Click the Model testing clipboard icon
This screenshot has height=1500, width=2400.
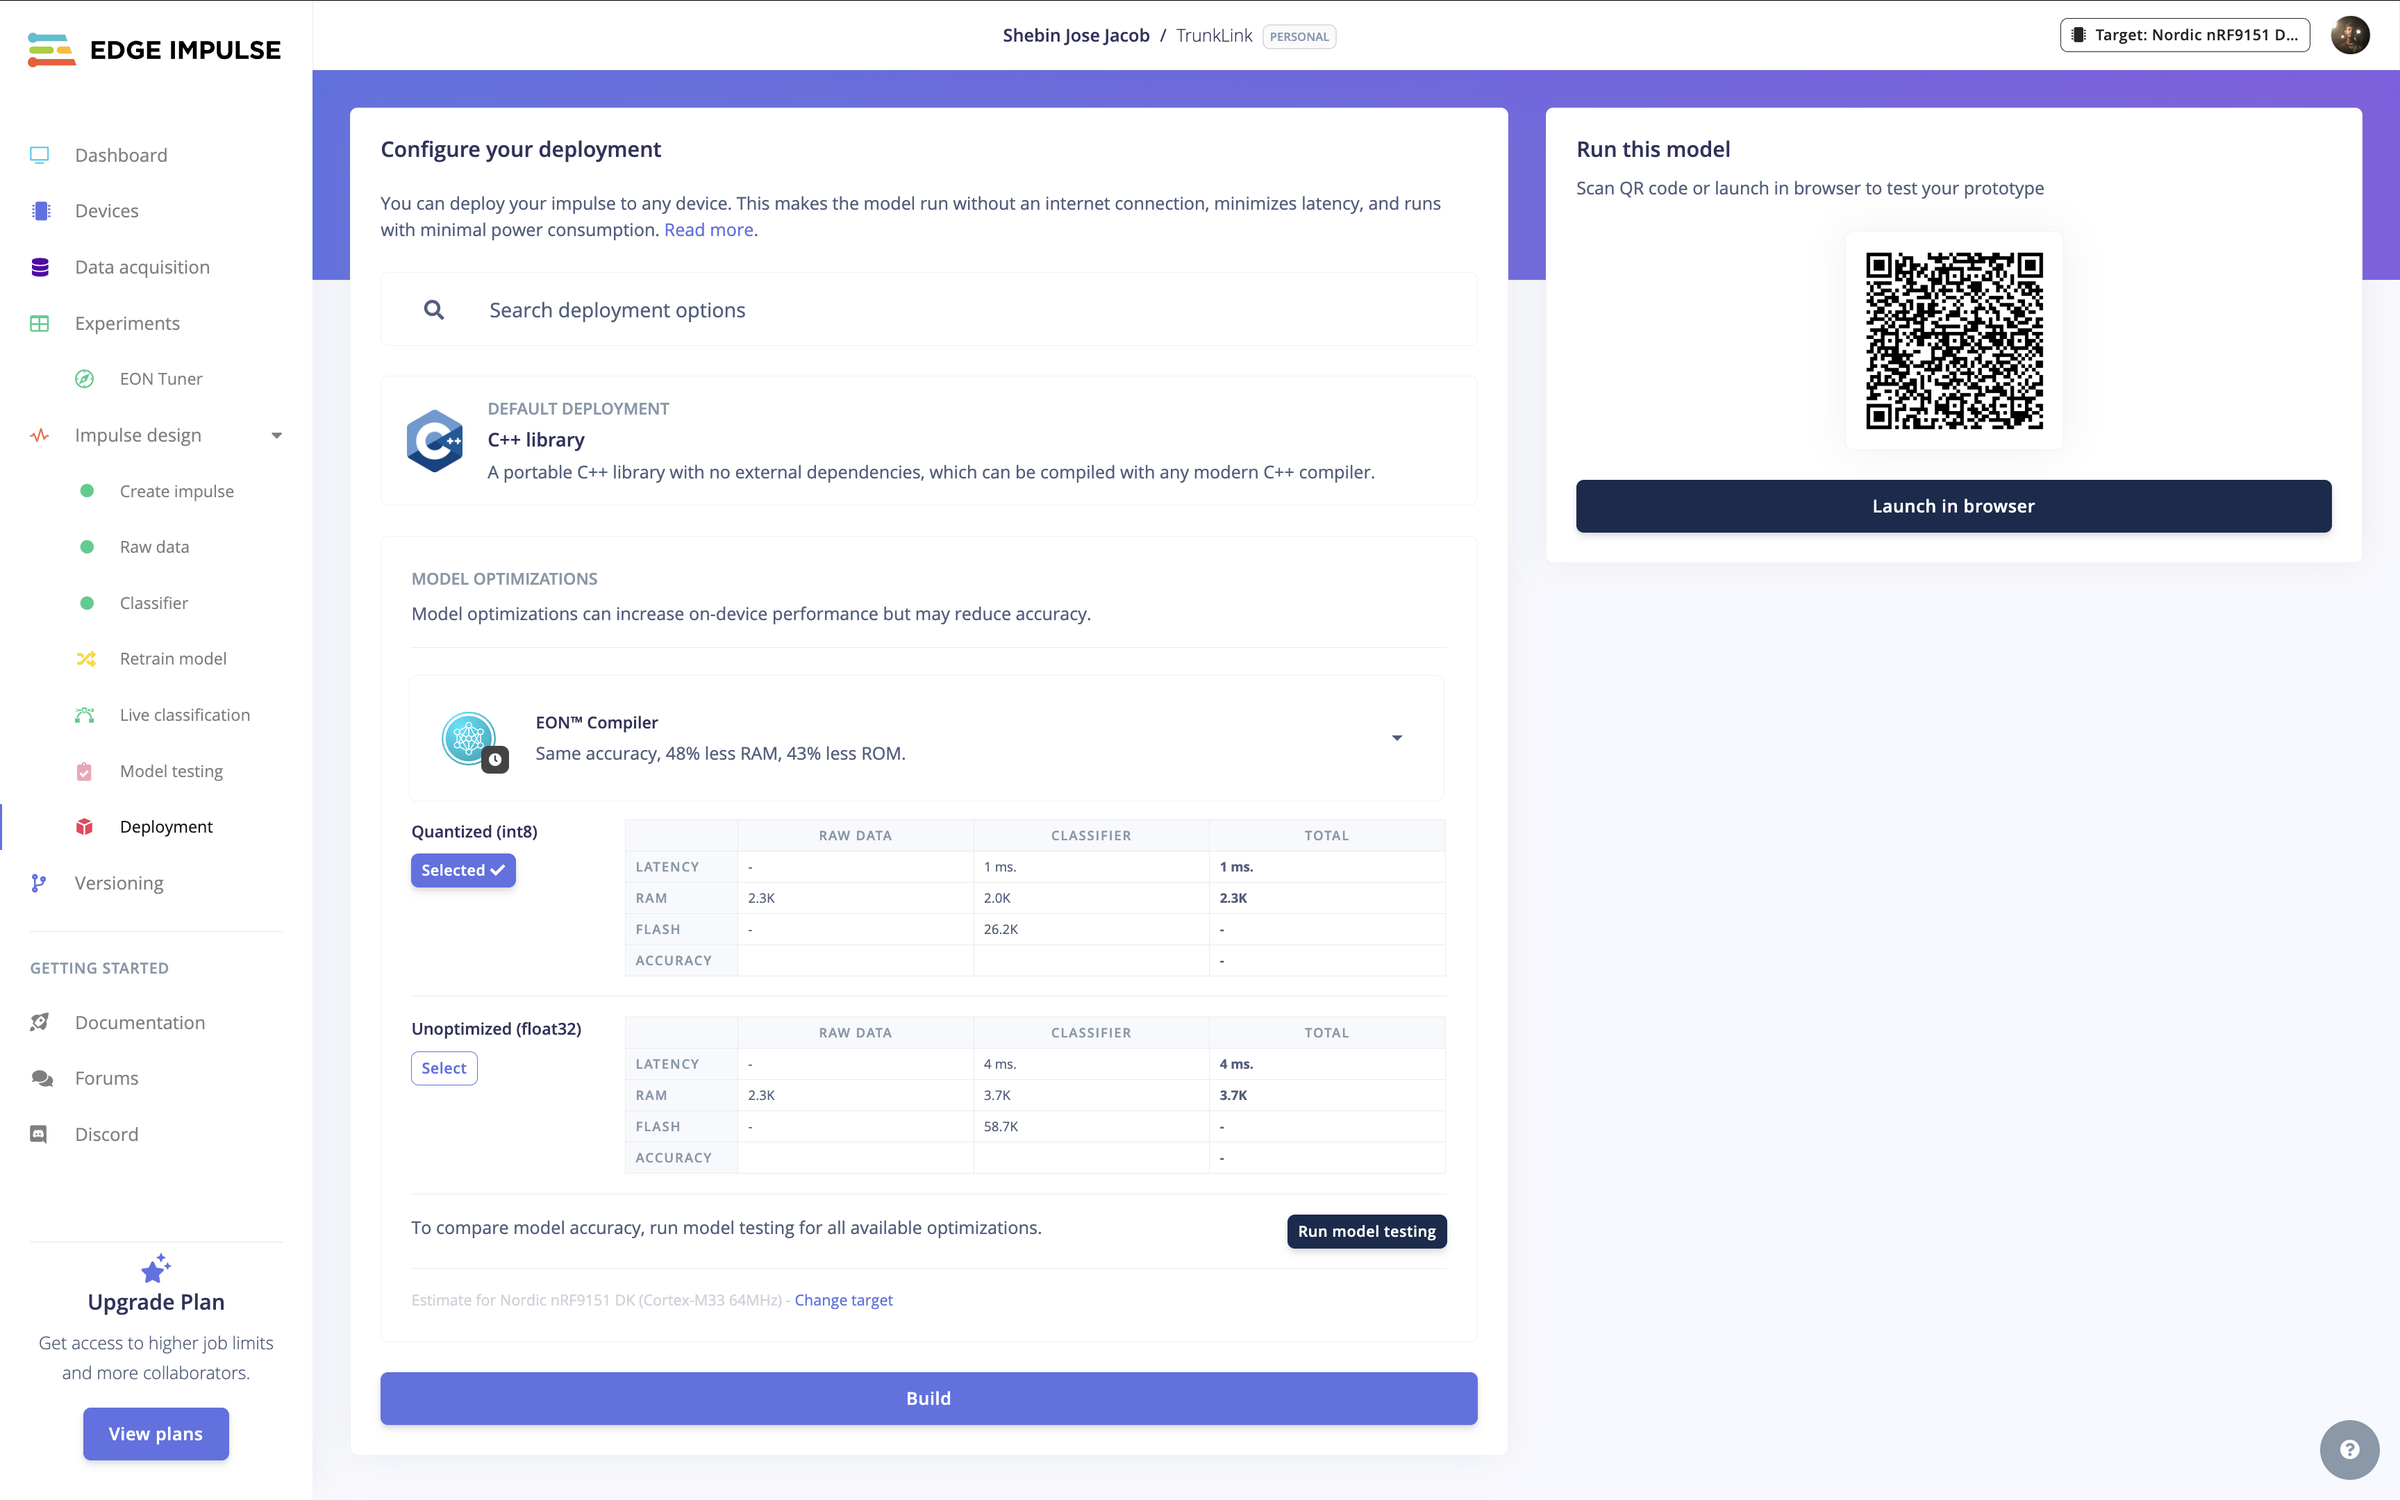click(85, 771)
